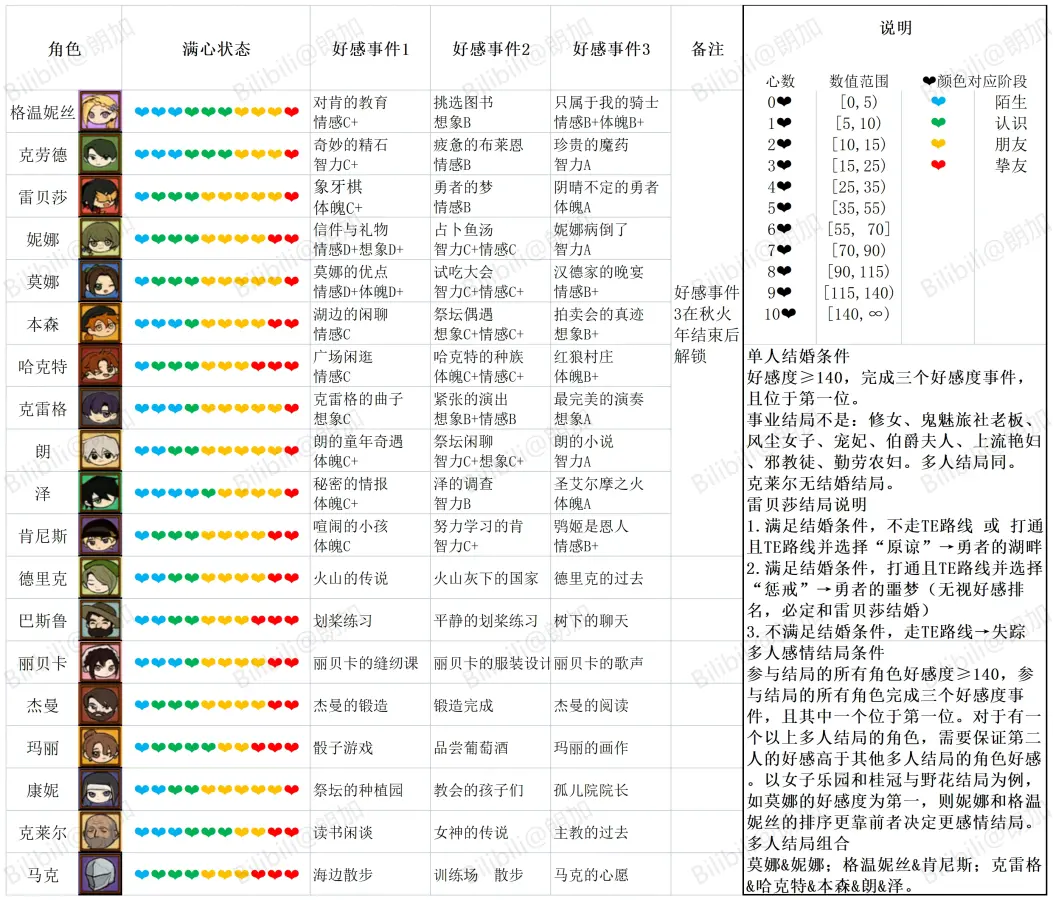Select 巴斯鲁's bearded portrait
This screenshot has width=1053, height=900.
tap(100, 620)
